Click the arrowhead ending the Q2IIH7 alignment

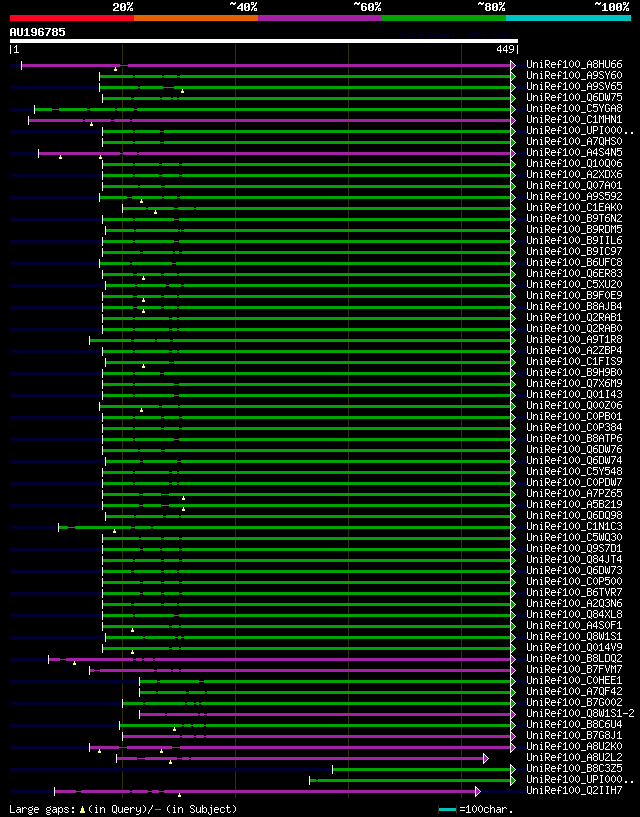click(x=478, y=791)
